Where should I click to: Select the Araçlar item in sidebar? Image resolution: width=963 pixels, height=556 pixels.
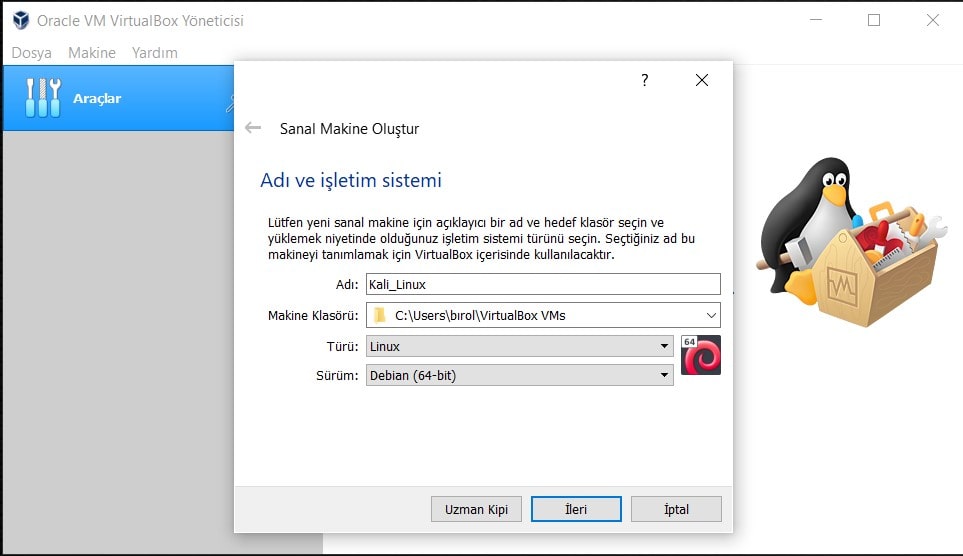point(119,98)
